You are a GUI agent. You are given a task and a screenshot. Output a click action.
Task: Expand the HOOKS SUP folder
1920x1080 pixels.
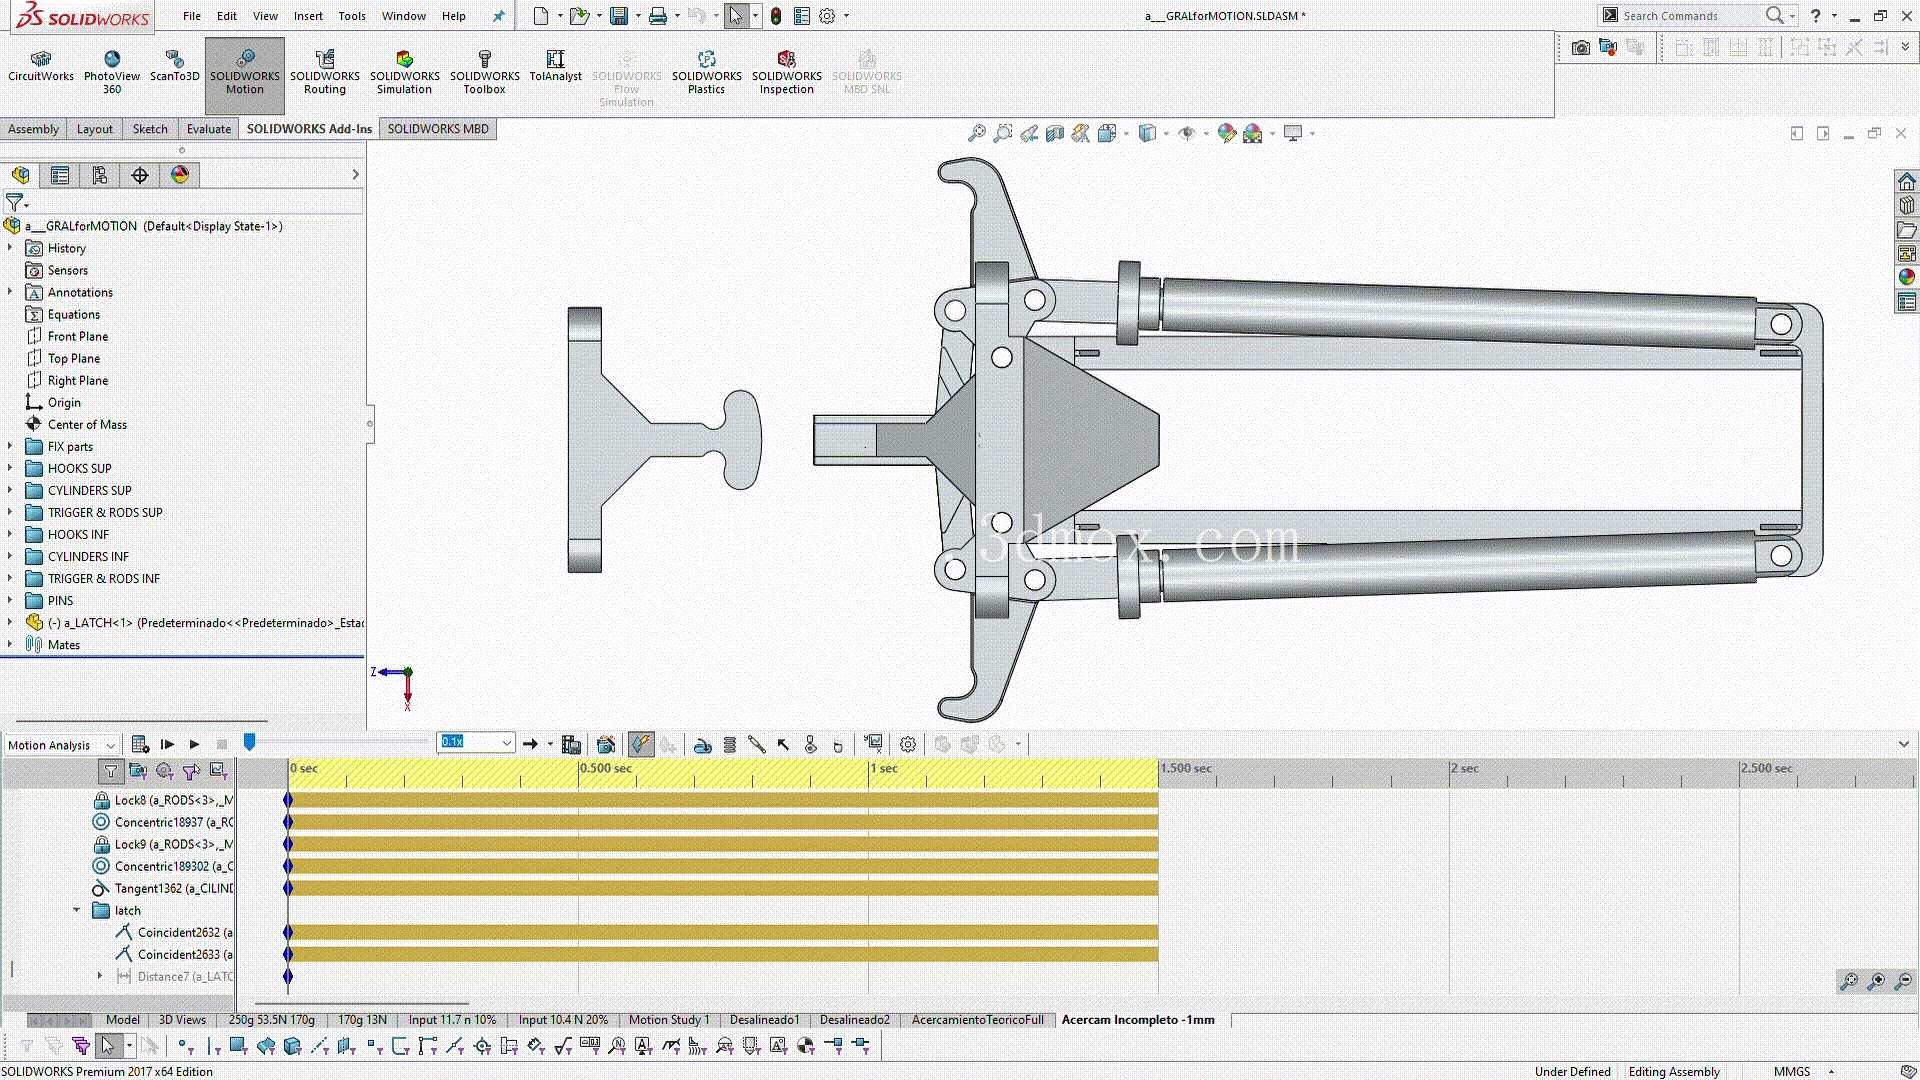(x=10, y=468)
